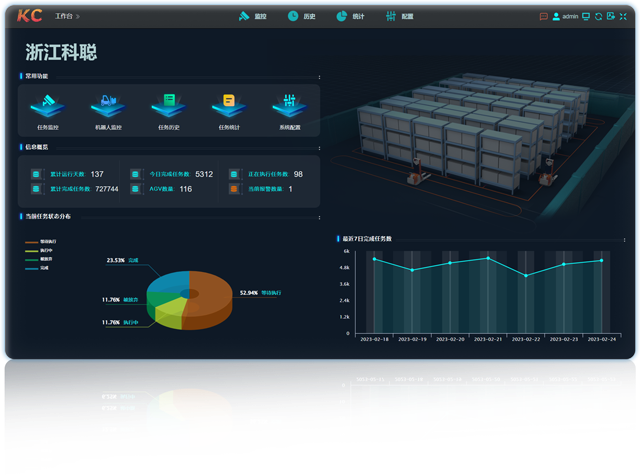Toggle 完成 legend entry in pie chart
This screenshot has height=475, width=640.
[42, 268]
